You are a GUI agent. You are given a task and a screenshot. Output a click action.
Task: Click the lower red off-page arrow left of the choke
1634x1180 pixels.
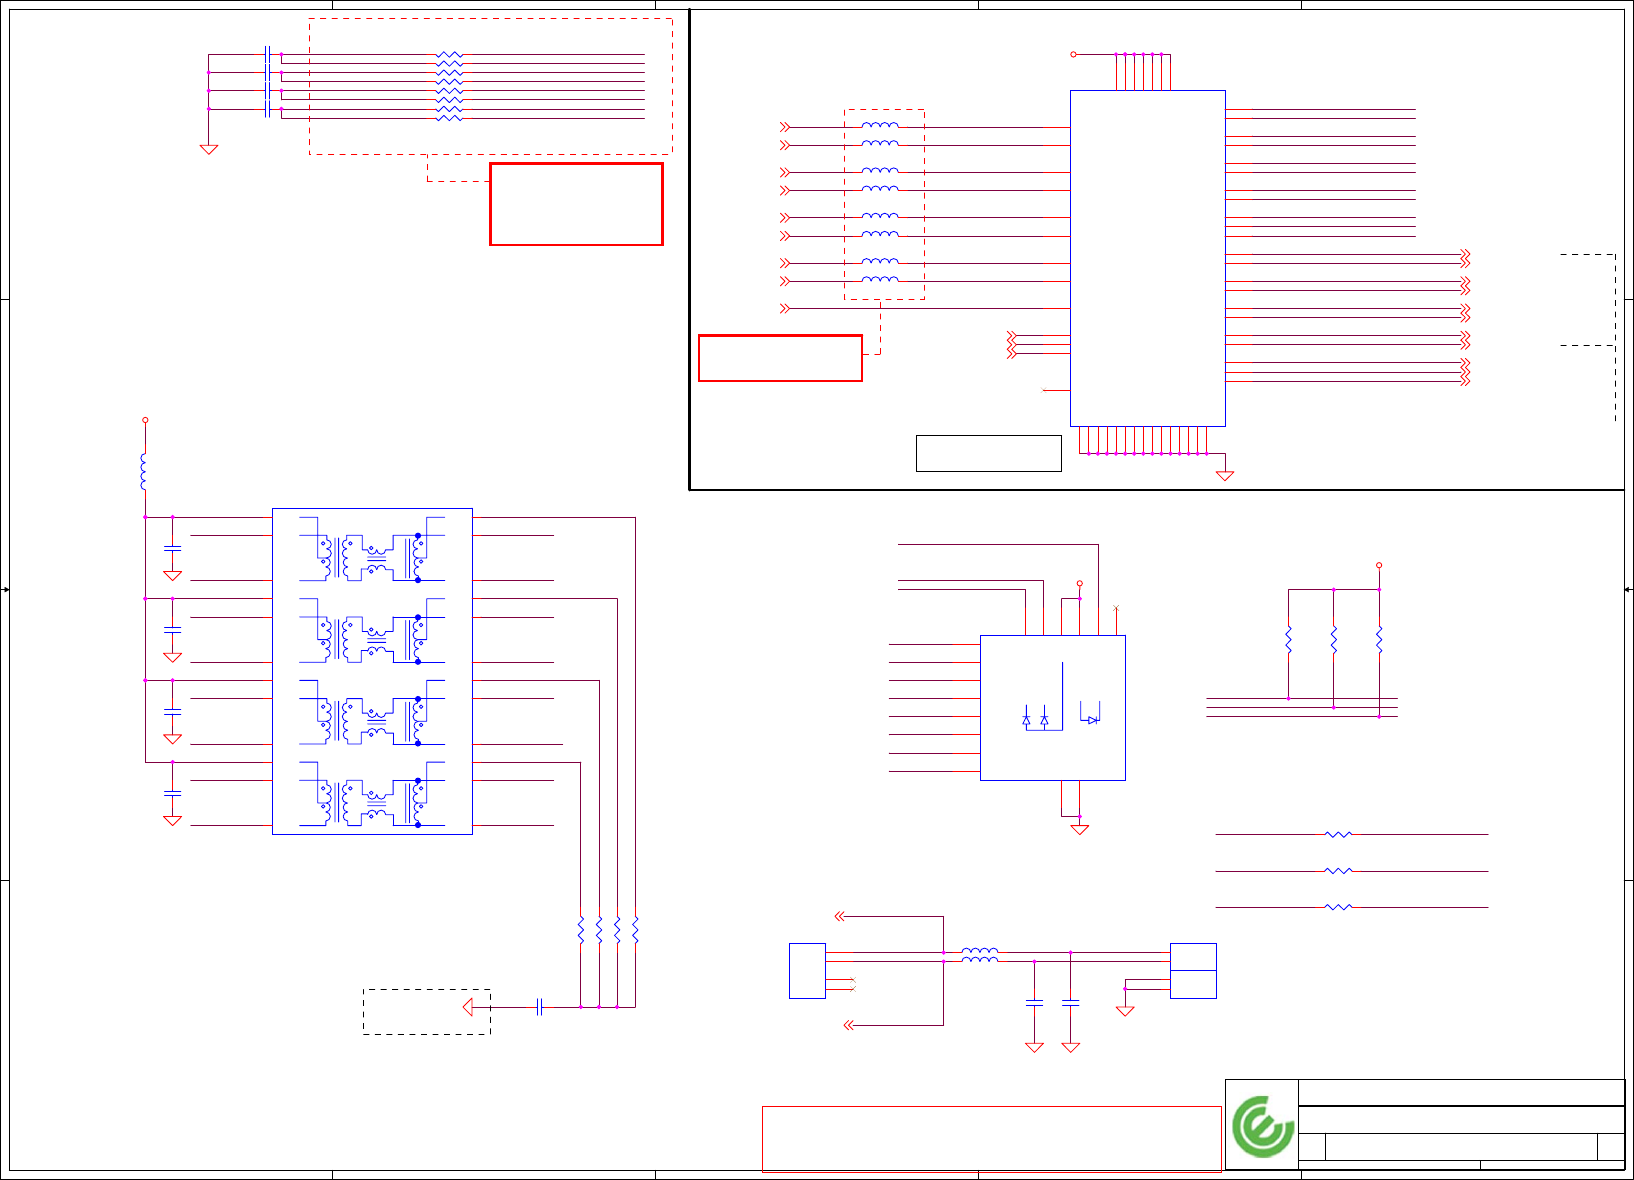849,1025
